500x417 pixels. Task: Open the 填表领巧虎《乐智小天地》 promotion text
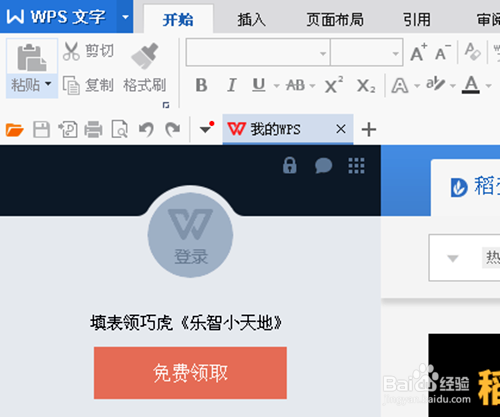(186, 323)
